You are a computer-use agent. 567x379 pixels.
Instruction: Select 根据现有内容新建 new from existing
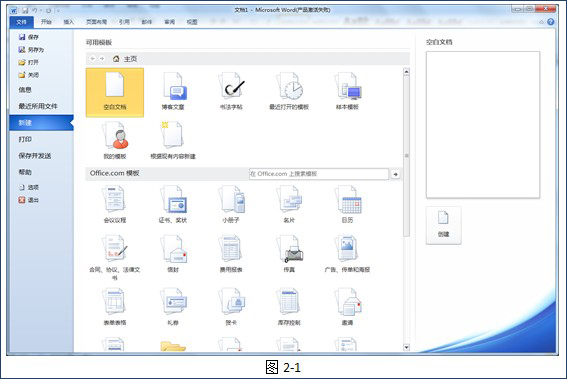click(173, 141)
